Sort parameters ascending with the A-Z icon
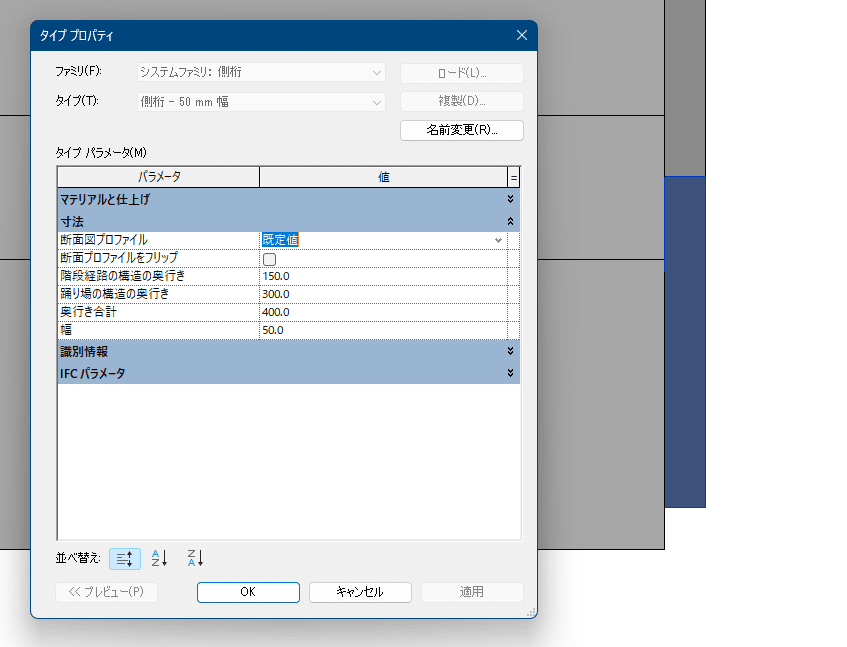Viewport: 847px width, 647px height. [158, 558]
